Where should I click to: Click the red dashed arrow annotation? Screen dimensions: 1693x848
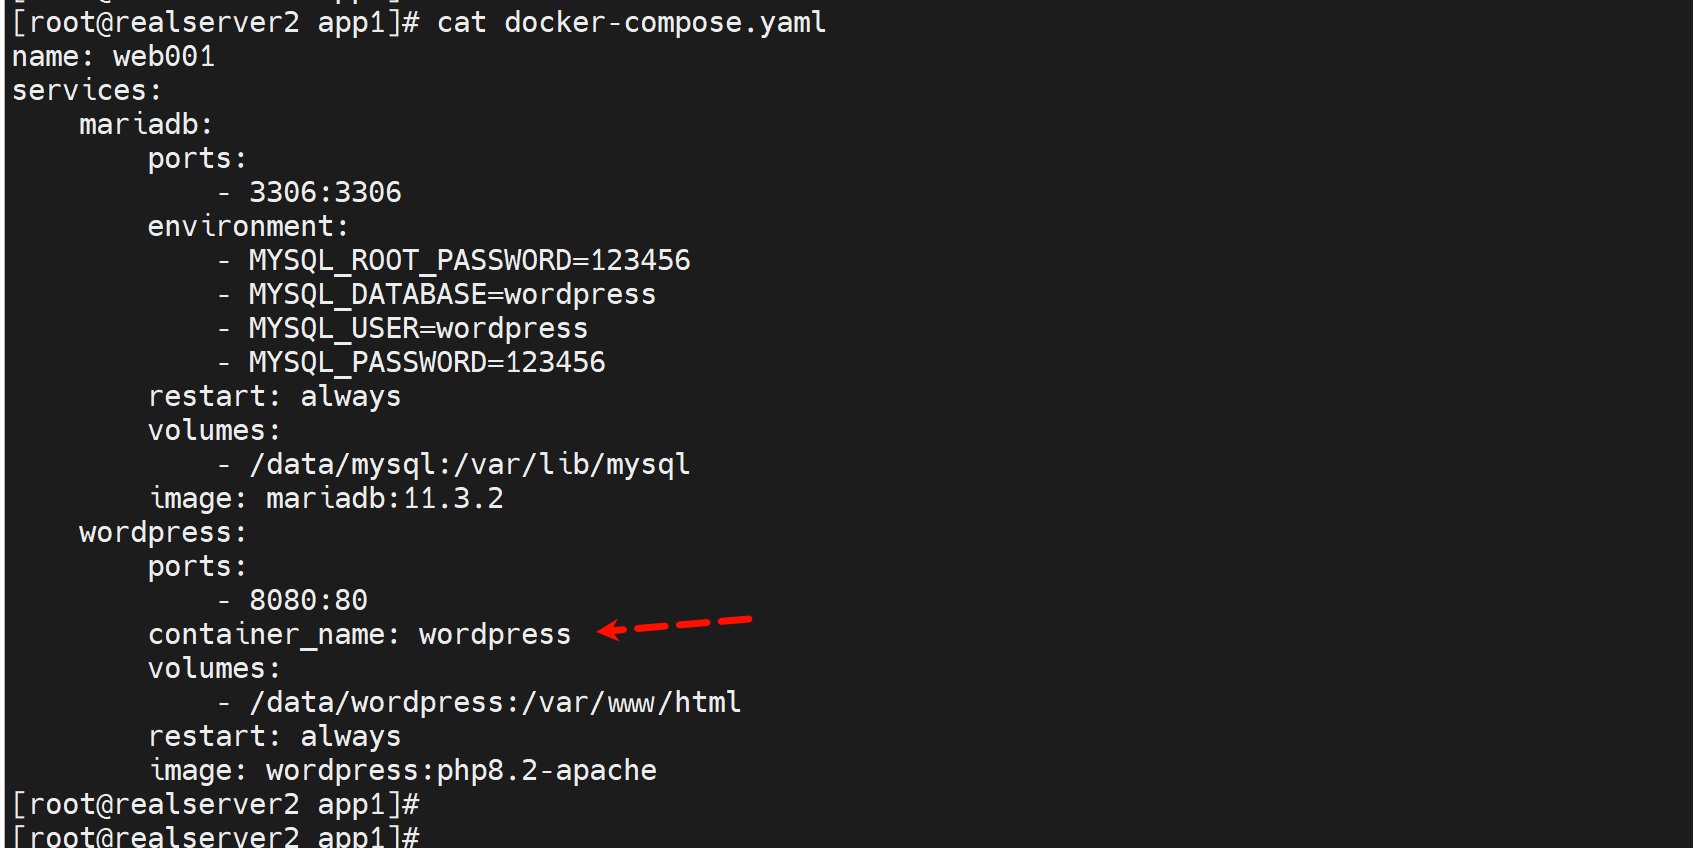pos(675,626)
